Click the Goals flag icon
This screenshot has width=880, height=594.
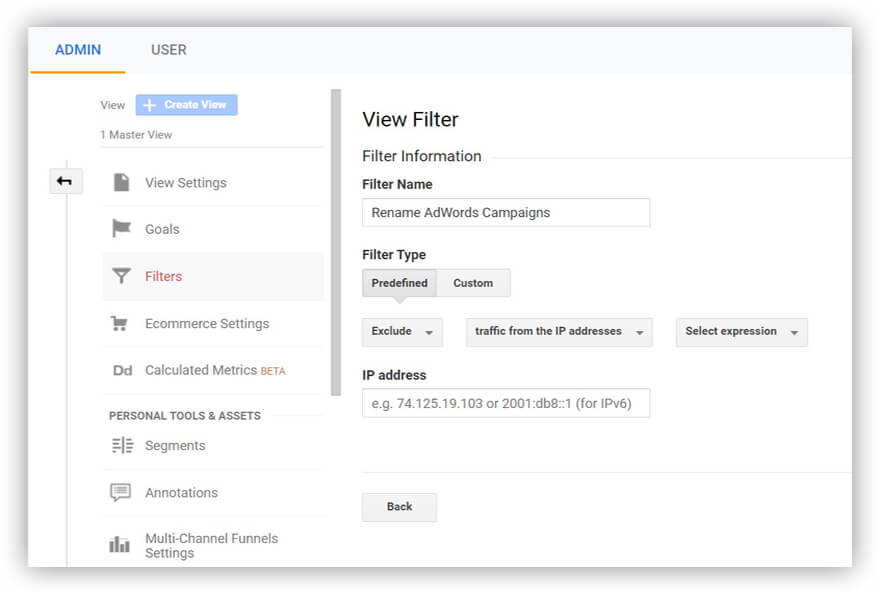click(x=121, y=229)
